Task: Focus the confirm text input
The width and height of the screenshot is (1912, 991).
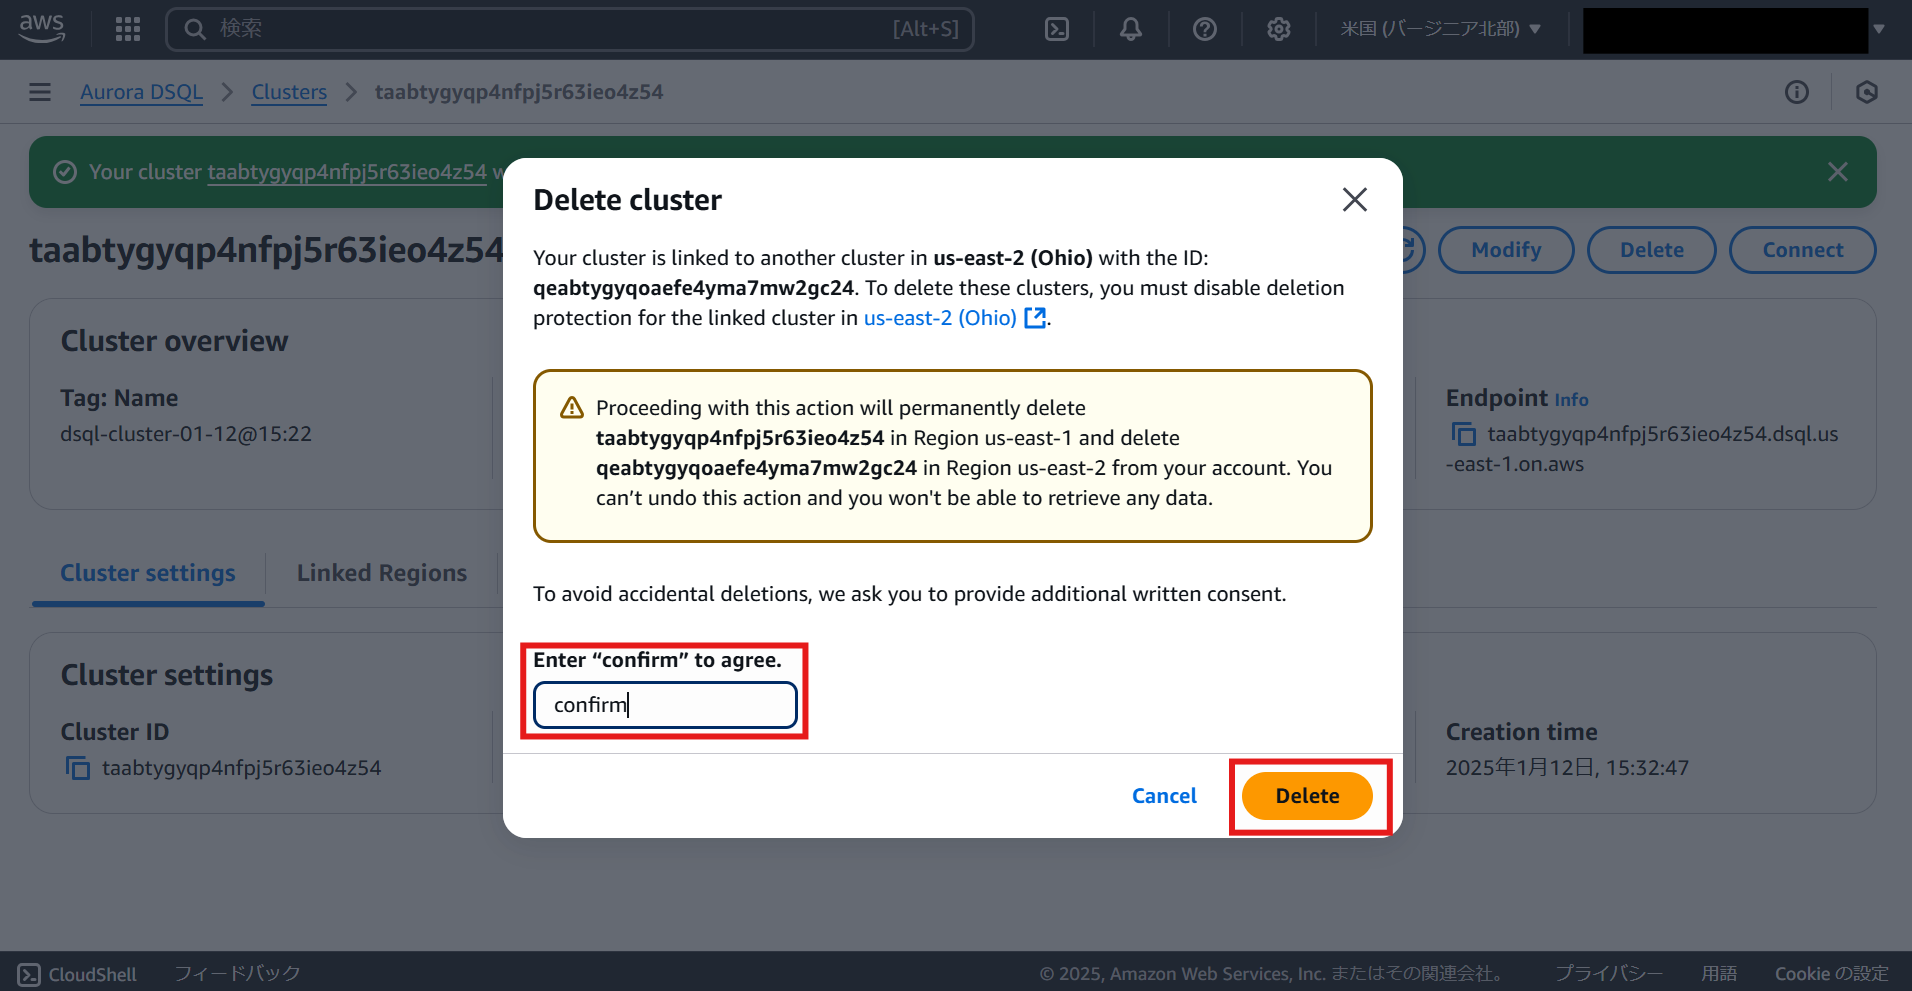Action: pyautogui.click(x=665, y=705)
